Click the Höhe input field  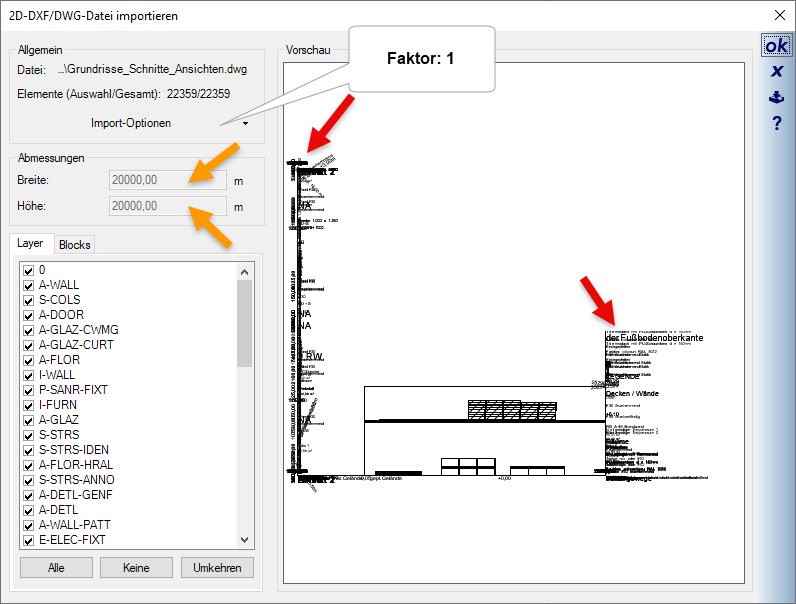[x=168, y=207]
